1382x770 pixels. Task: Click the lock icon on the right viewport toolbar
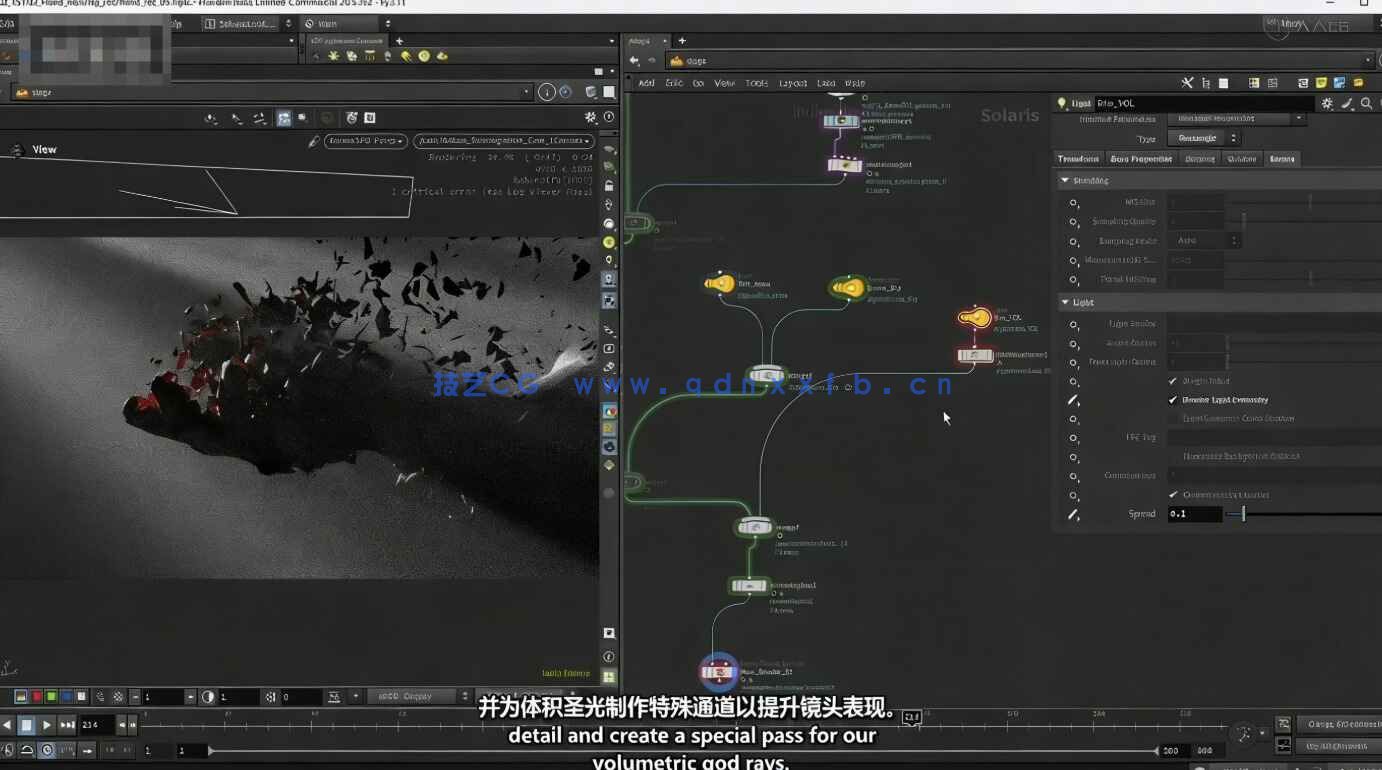click(610, 184)
